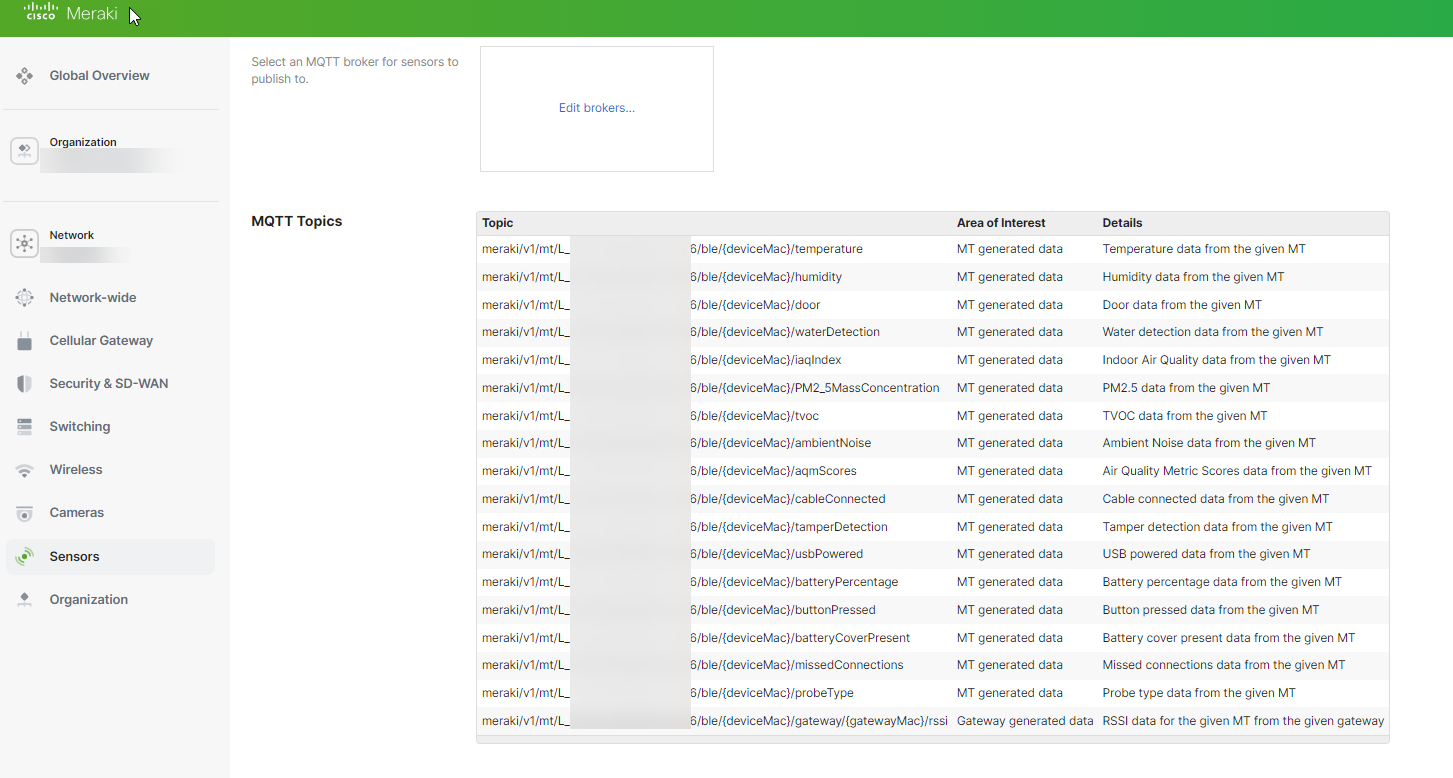Click the bottom Organization icon
This screenshot has height=778, width=1453.
coord(24,599)
